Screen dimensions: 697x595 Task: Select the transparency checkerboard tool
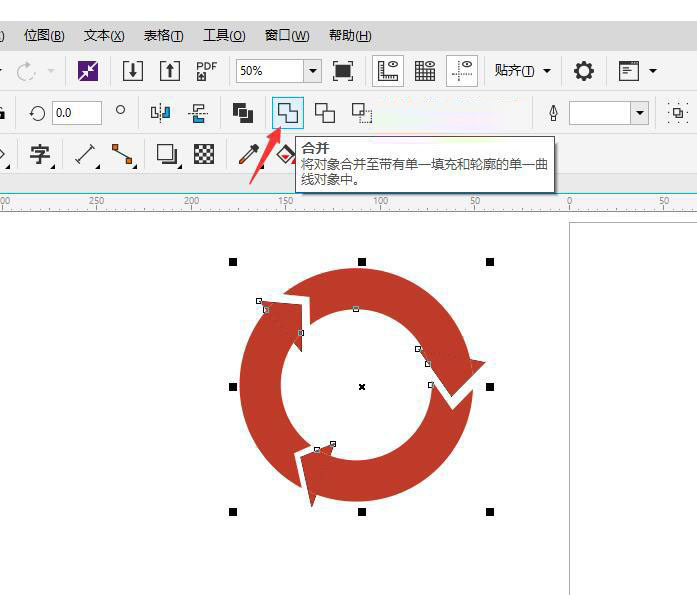(x=204, y=155)
